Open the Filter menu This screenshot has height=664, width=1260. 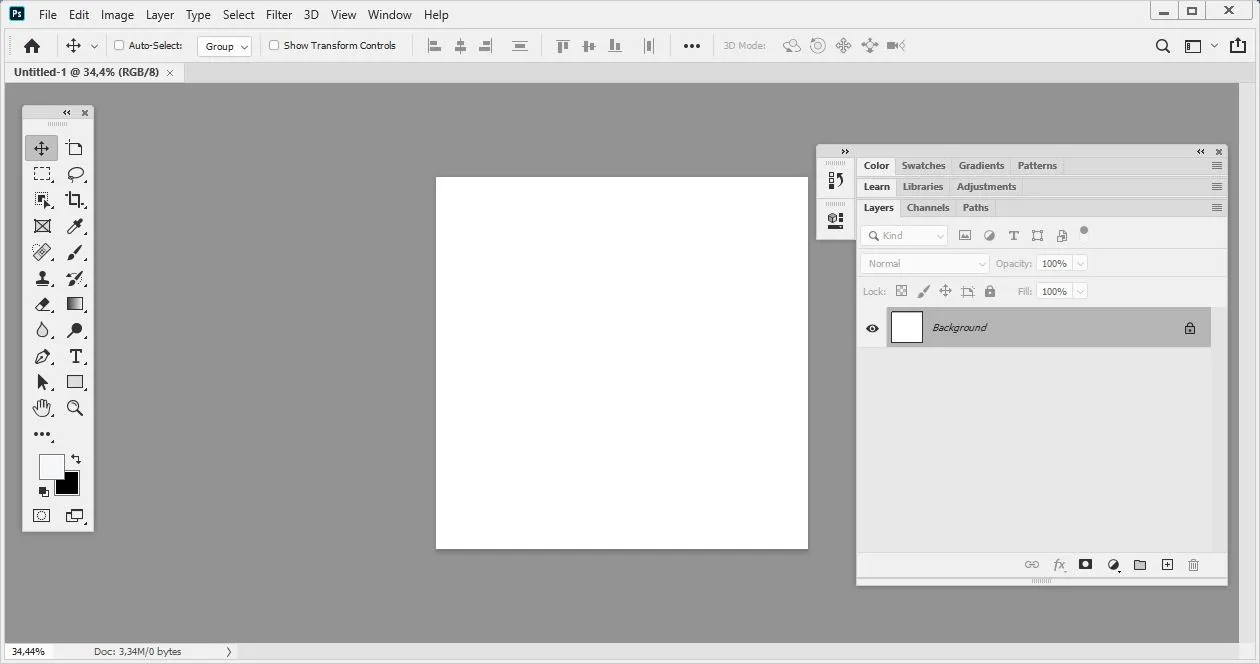click(x=278, y=14)
